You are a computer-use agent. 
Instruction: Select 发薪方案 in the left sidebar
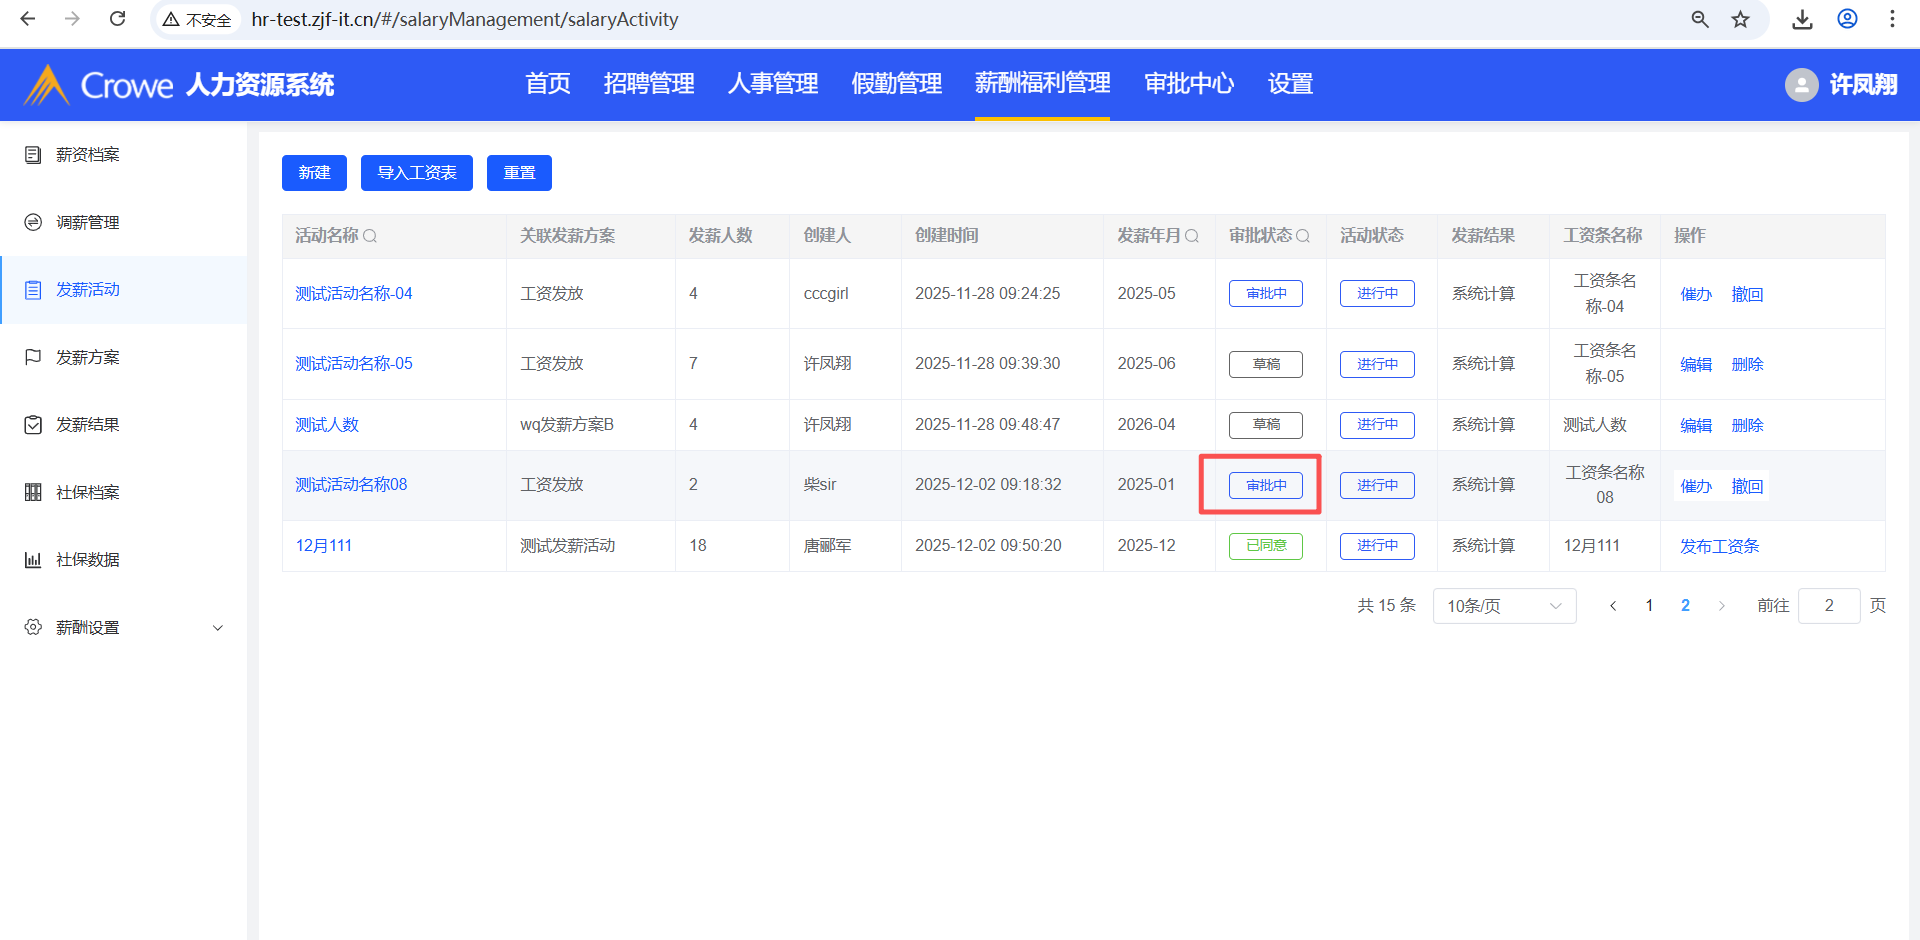pyautogui.click(x=88, y=357)
